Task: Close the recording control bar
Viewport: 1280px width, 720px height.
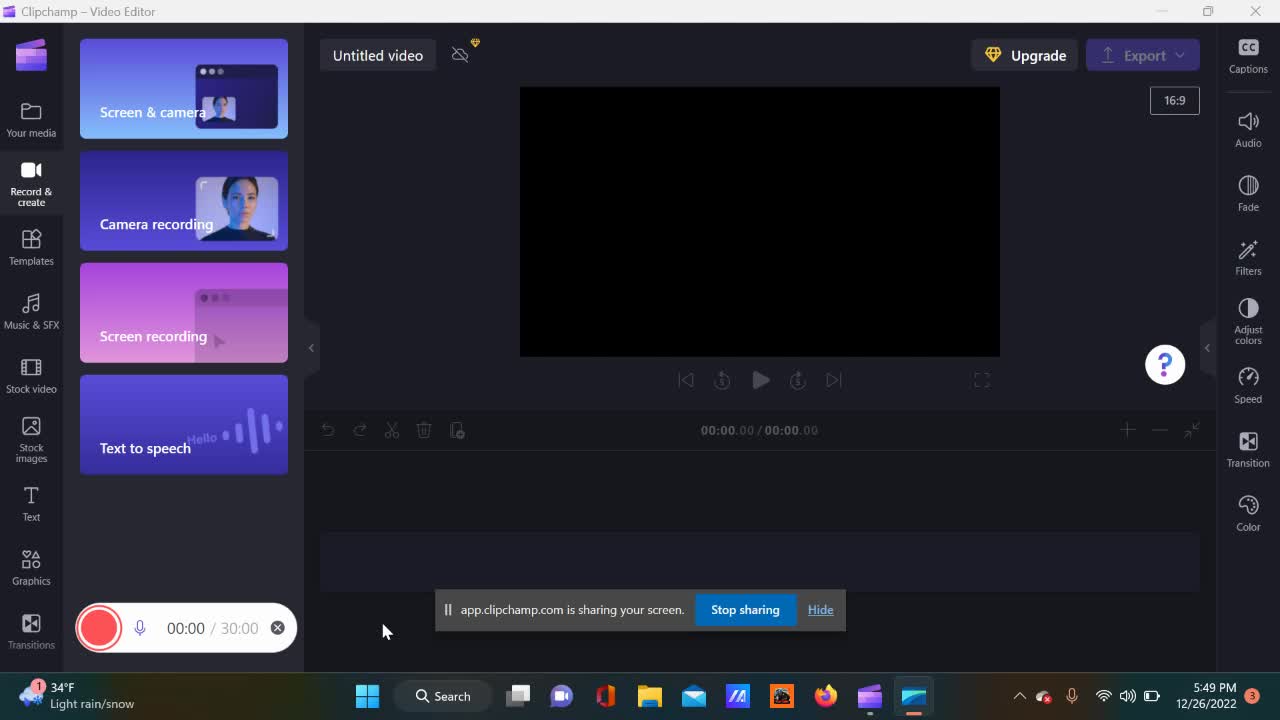Action: 277,628
